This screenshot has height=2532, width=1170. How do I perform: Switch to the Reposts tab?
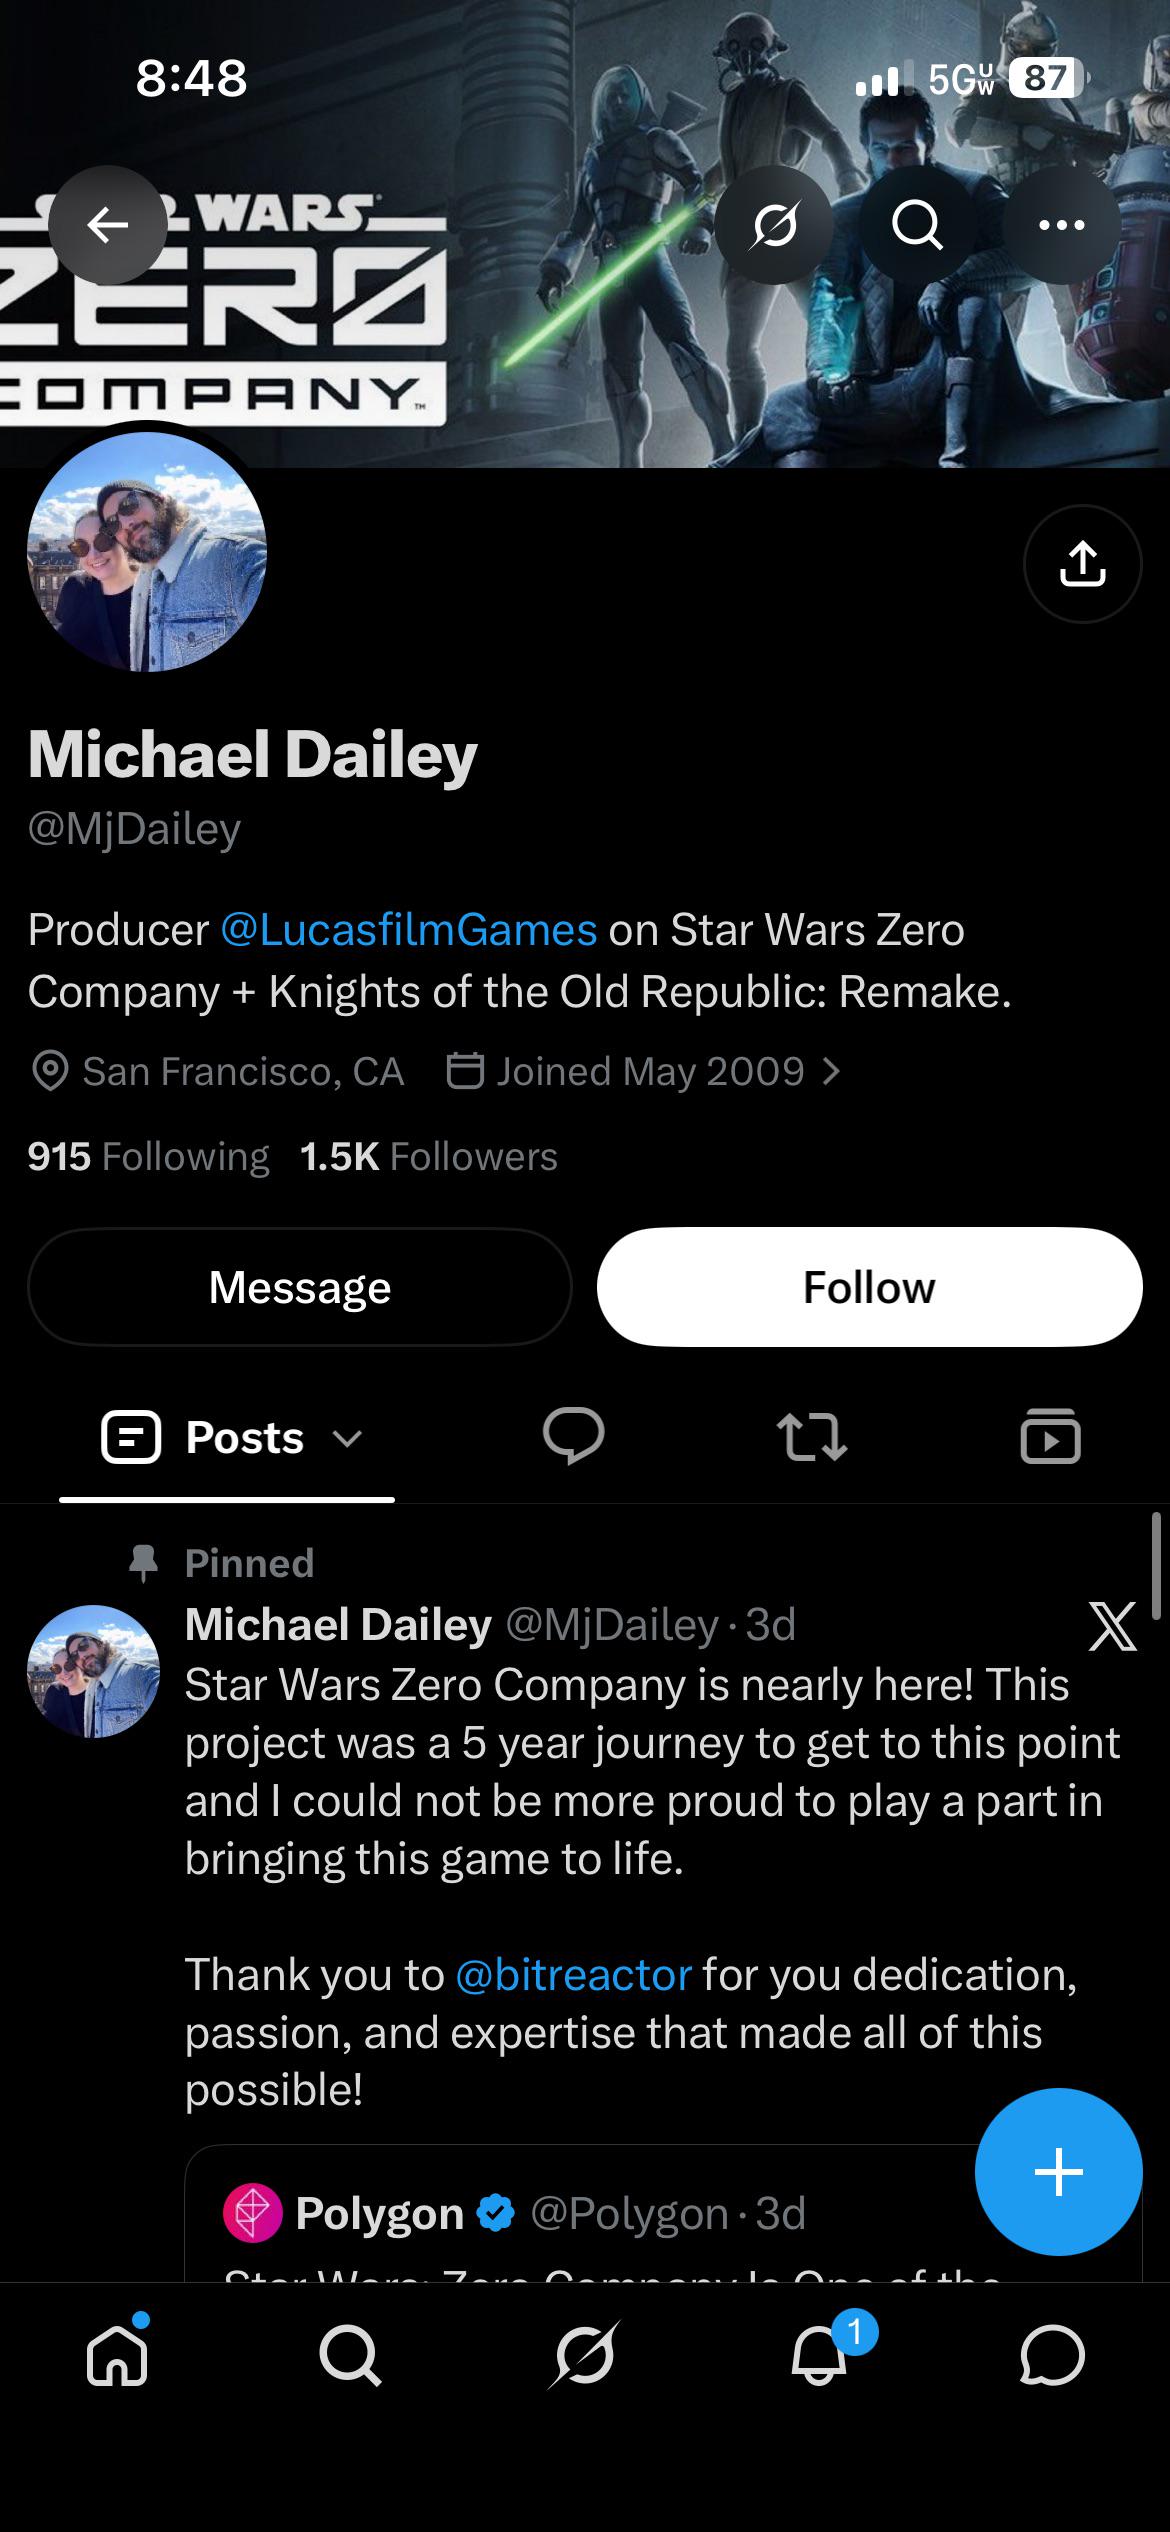tap(811, 1437)
